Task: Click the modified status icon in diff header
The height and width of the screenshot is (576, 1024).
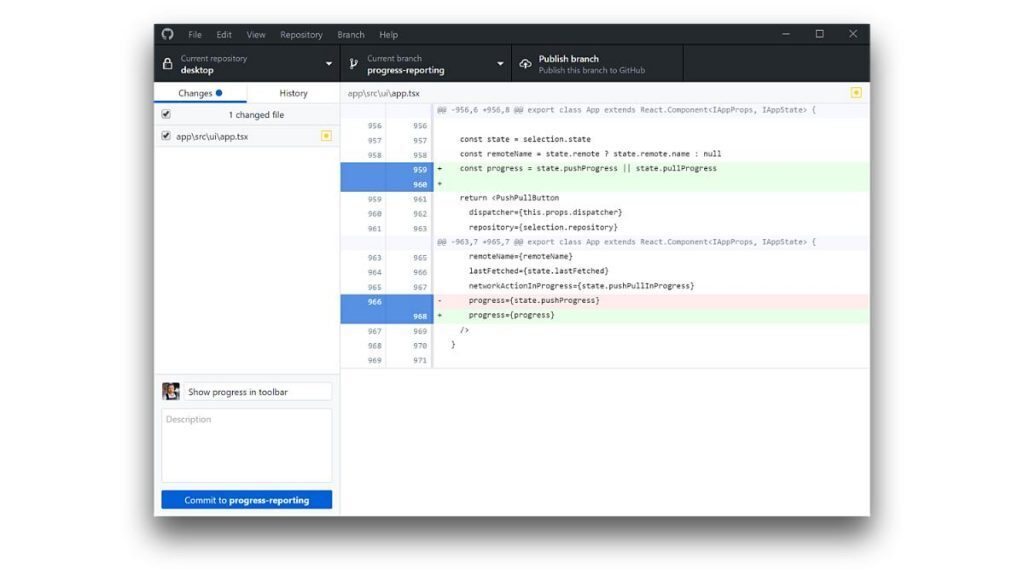Action: [x=857, y=92]
